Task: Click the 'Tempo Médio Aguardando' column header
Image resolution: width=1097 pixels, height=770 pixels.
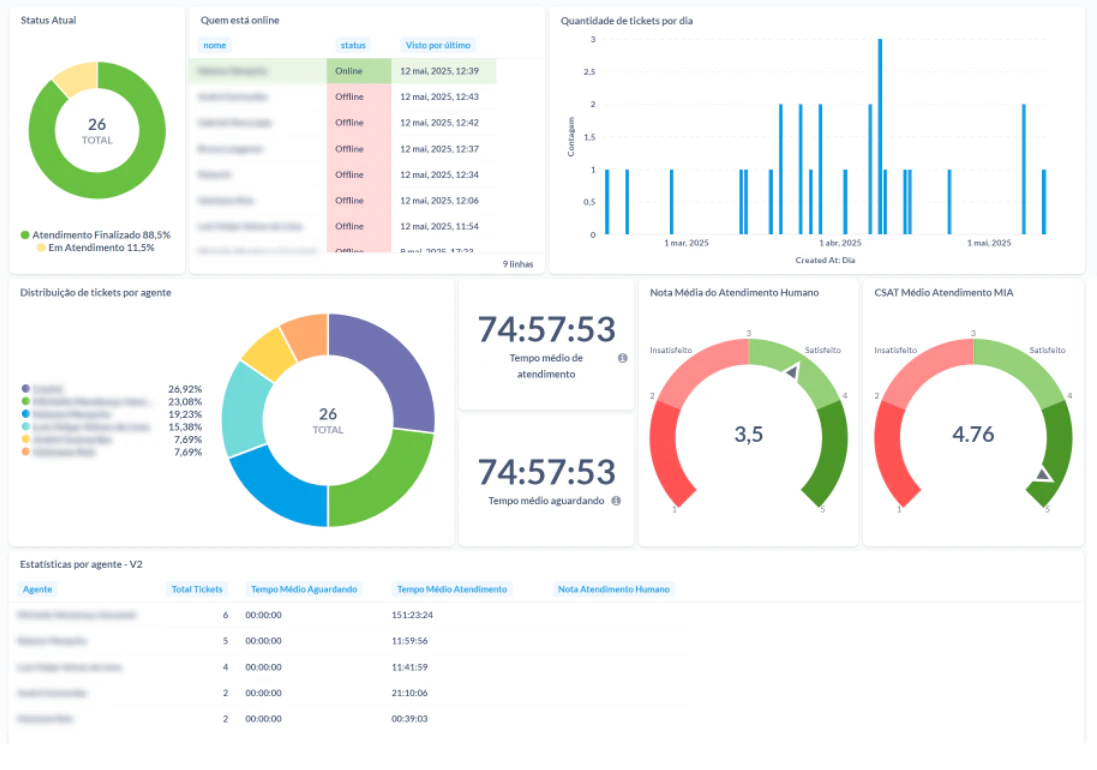Action: (304, 589)
